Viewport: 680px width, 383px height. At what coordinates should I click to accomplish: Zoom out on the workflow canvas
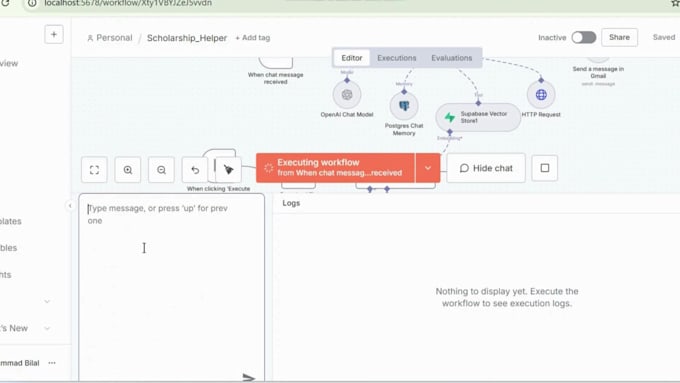[x=161, y=170]
